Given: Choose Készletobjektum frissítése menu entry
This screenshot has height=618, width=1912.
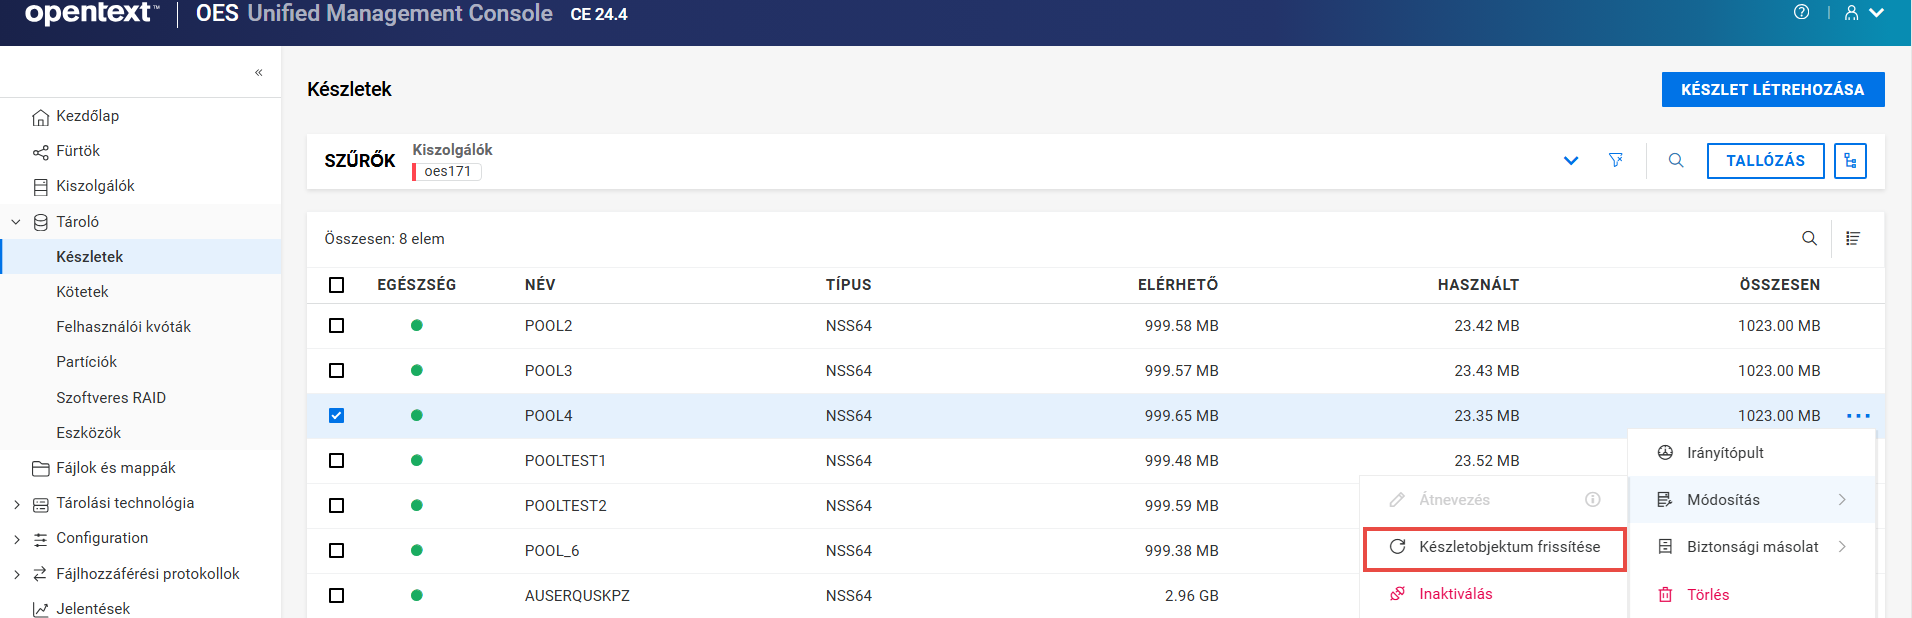Looking at the screenshot, I should pyautogui.click(x=1495, y=547).
